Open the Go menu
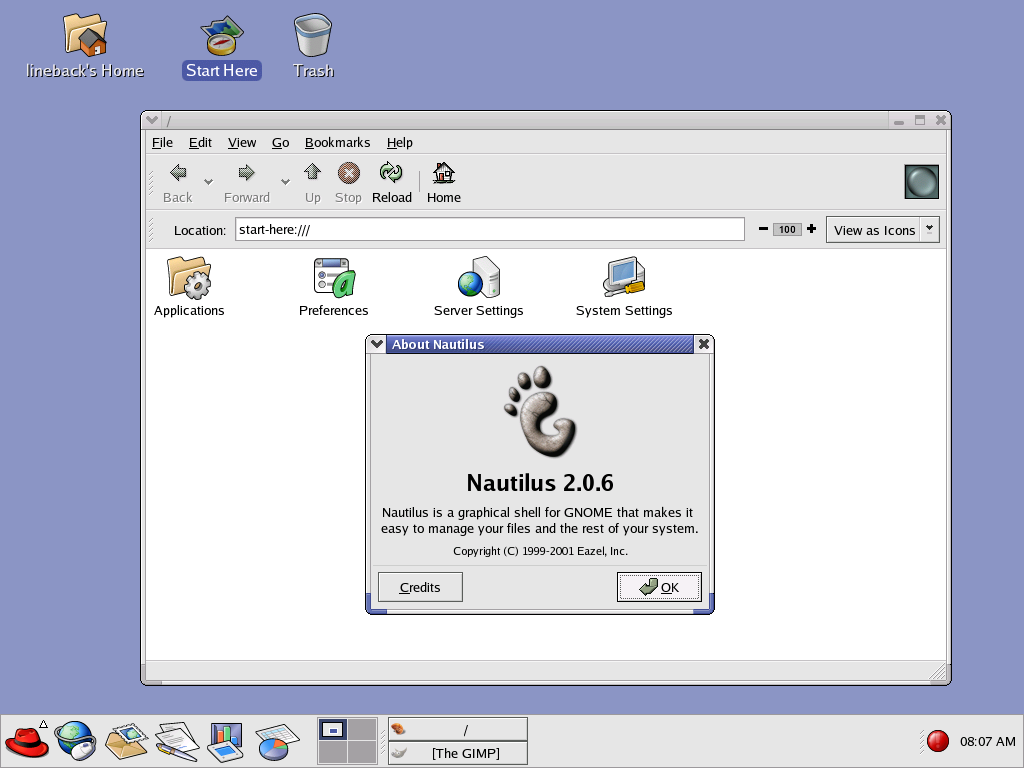The image size is (1024, 768). 280,142
